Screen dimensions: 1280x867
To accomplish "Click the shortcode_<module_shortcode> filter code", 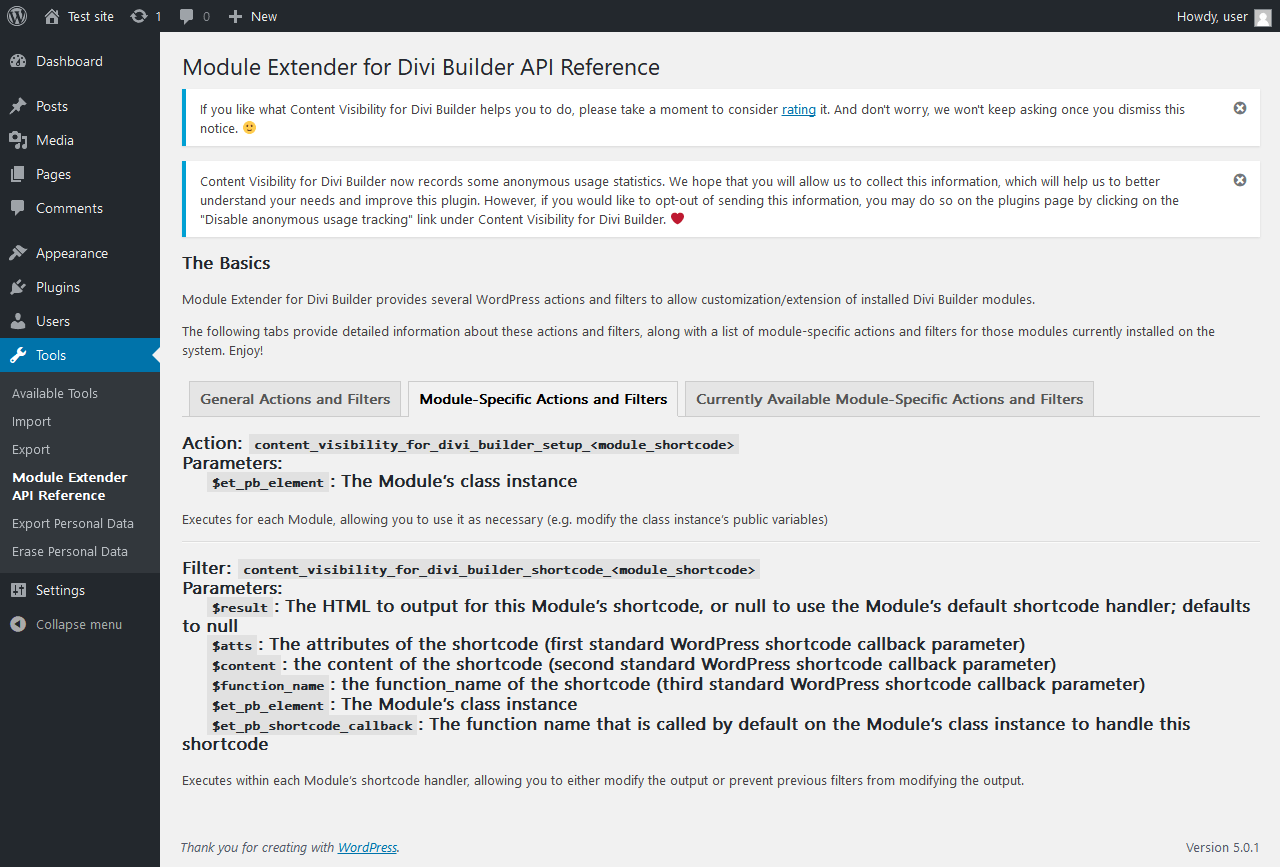I will pos(499,569).
